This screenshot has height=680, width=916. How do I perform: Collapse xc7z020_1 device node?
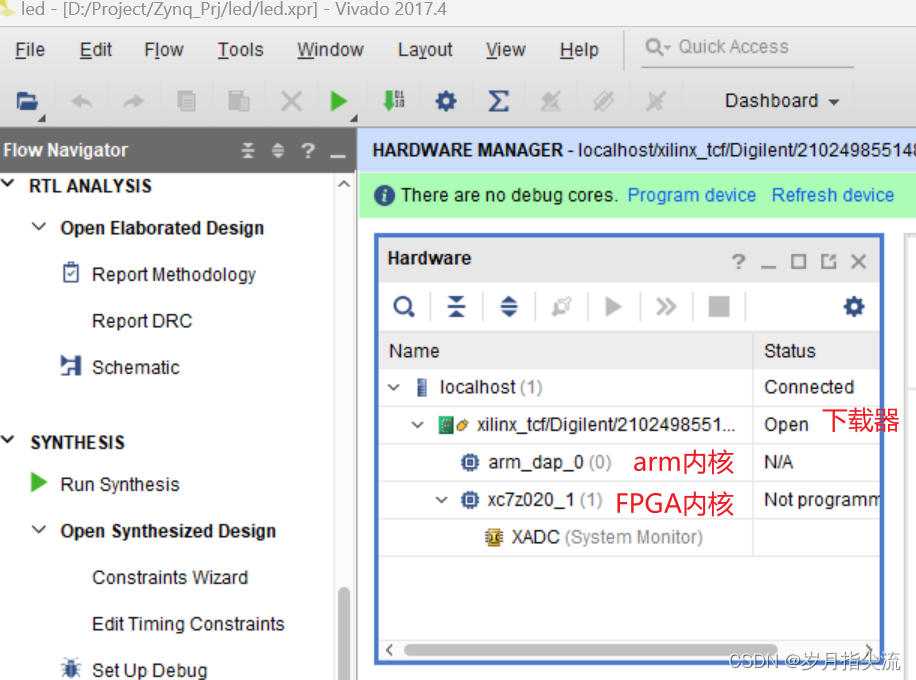click(x=442, y=499)
